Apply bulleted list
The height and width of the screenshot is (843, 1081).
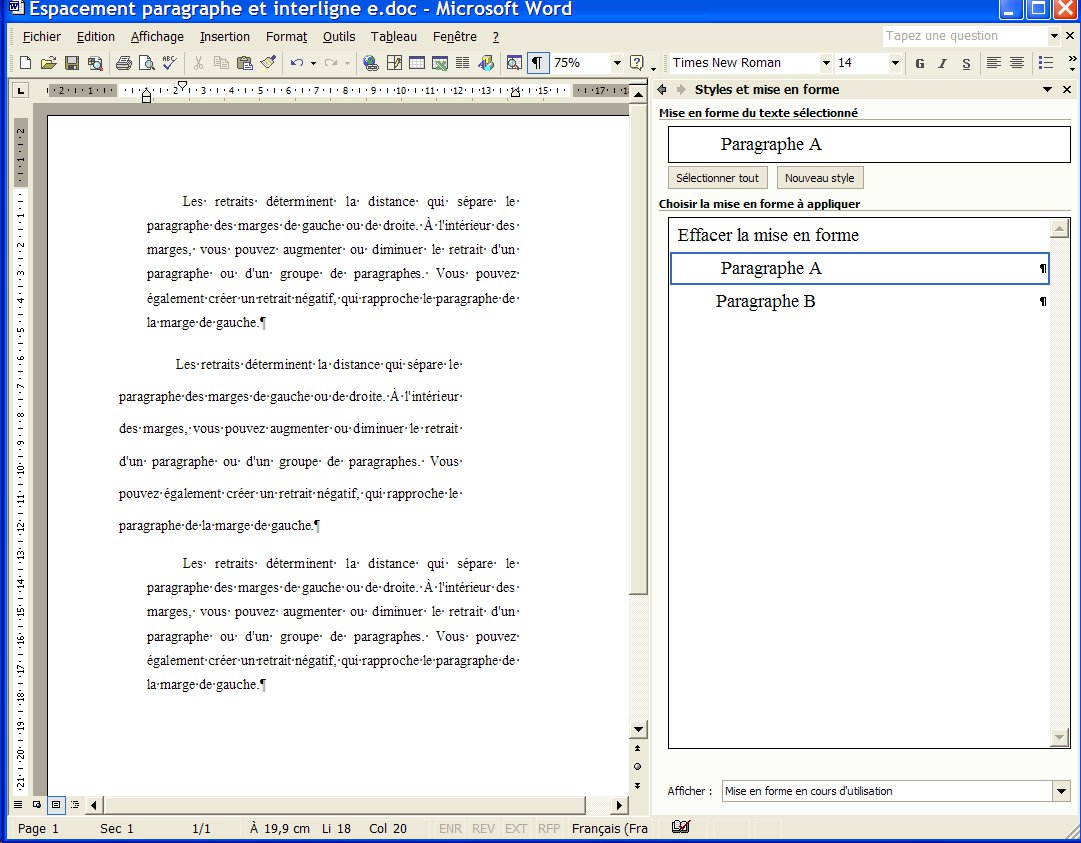tap(1046, 63)
